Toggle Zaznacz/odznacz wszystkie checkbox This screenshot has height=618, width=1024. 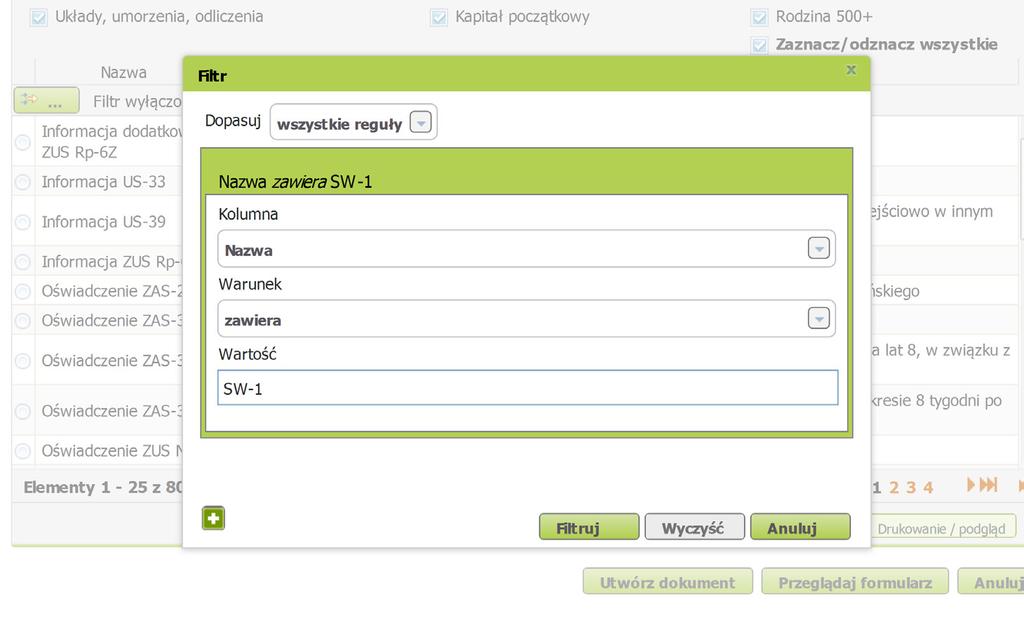click(x=759, y=45)
